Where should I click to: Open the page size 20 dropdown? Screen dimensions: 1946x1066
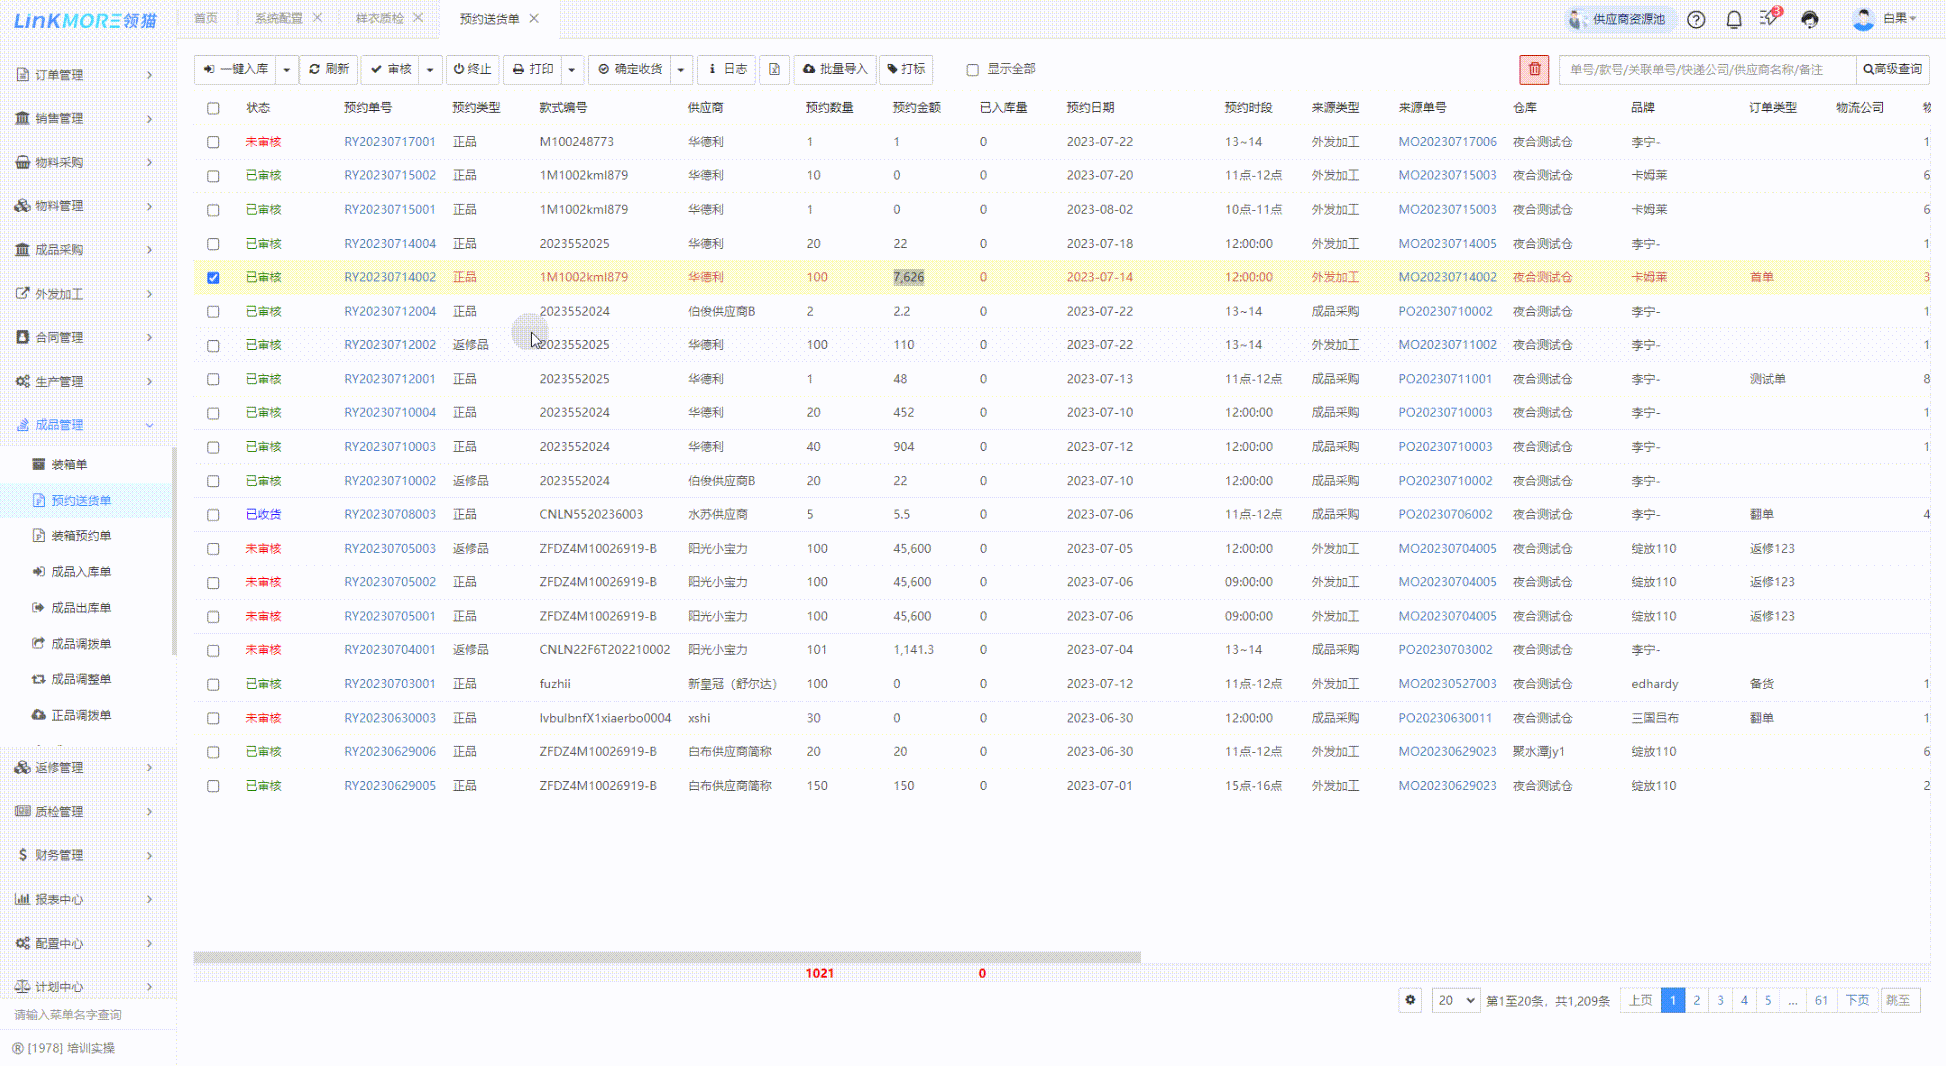(1456, 1000)
